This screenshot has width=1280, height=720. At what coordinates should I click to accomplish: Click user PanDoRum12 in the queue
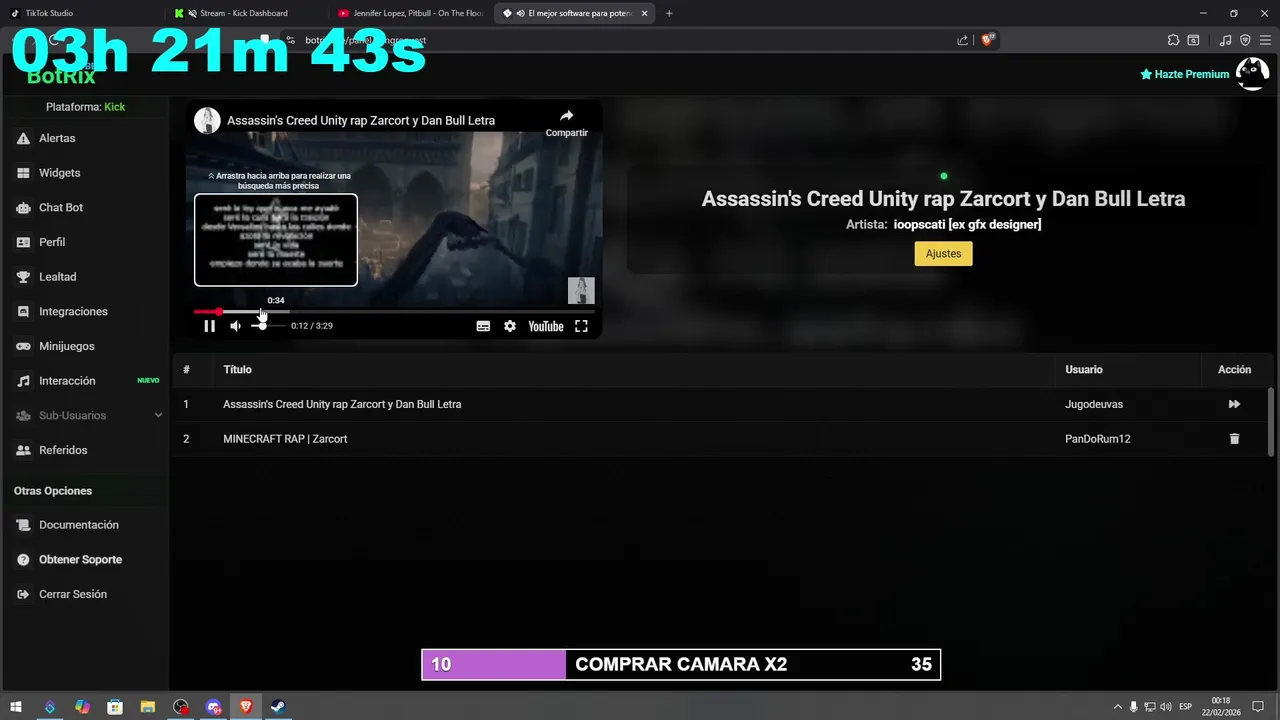(x=1098, y=439)
